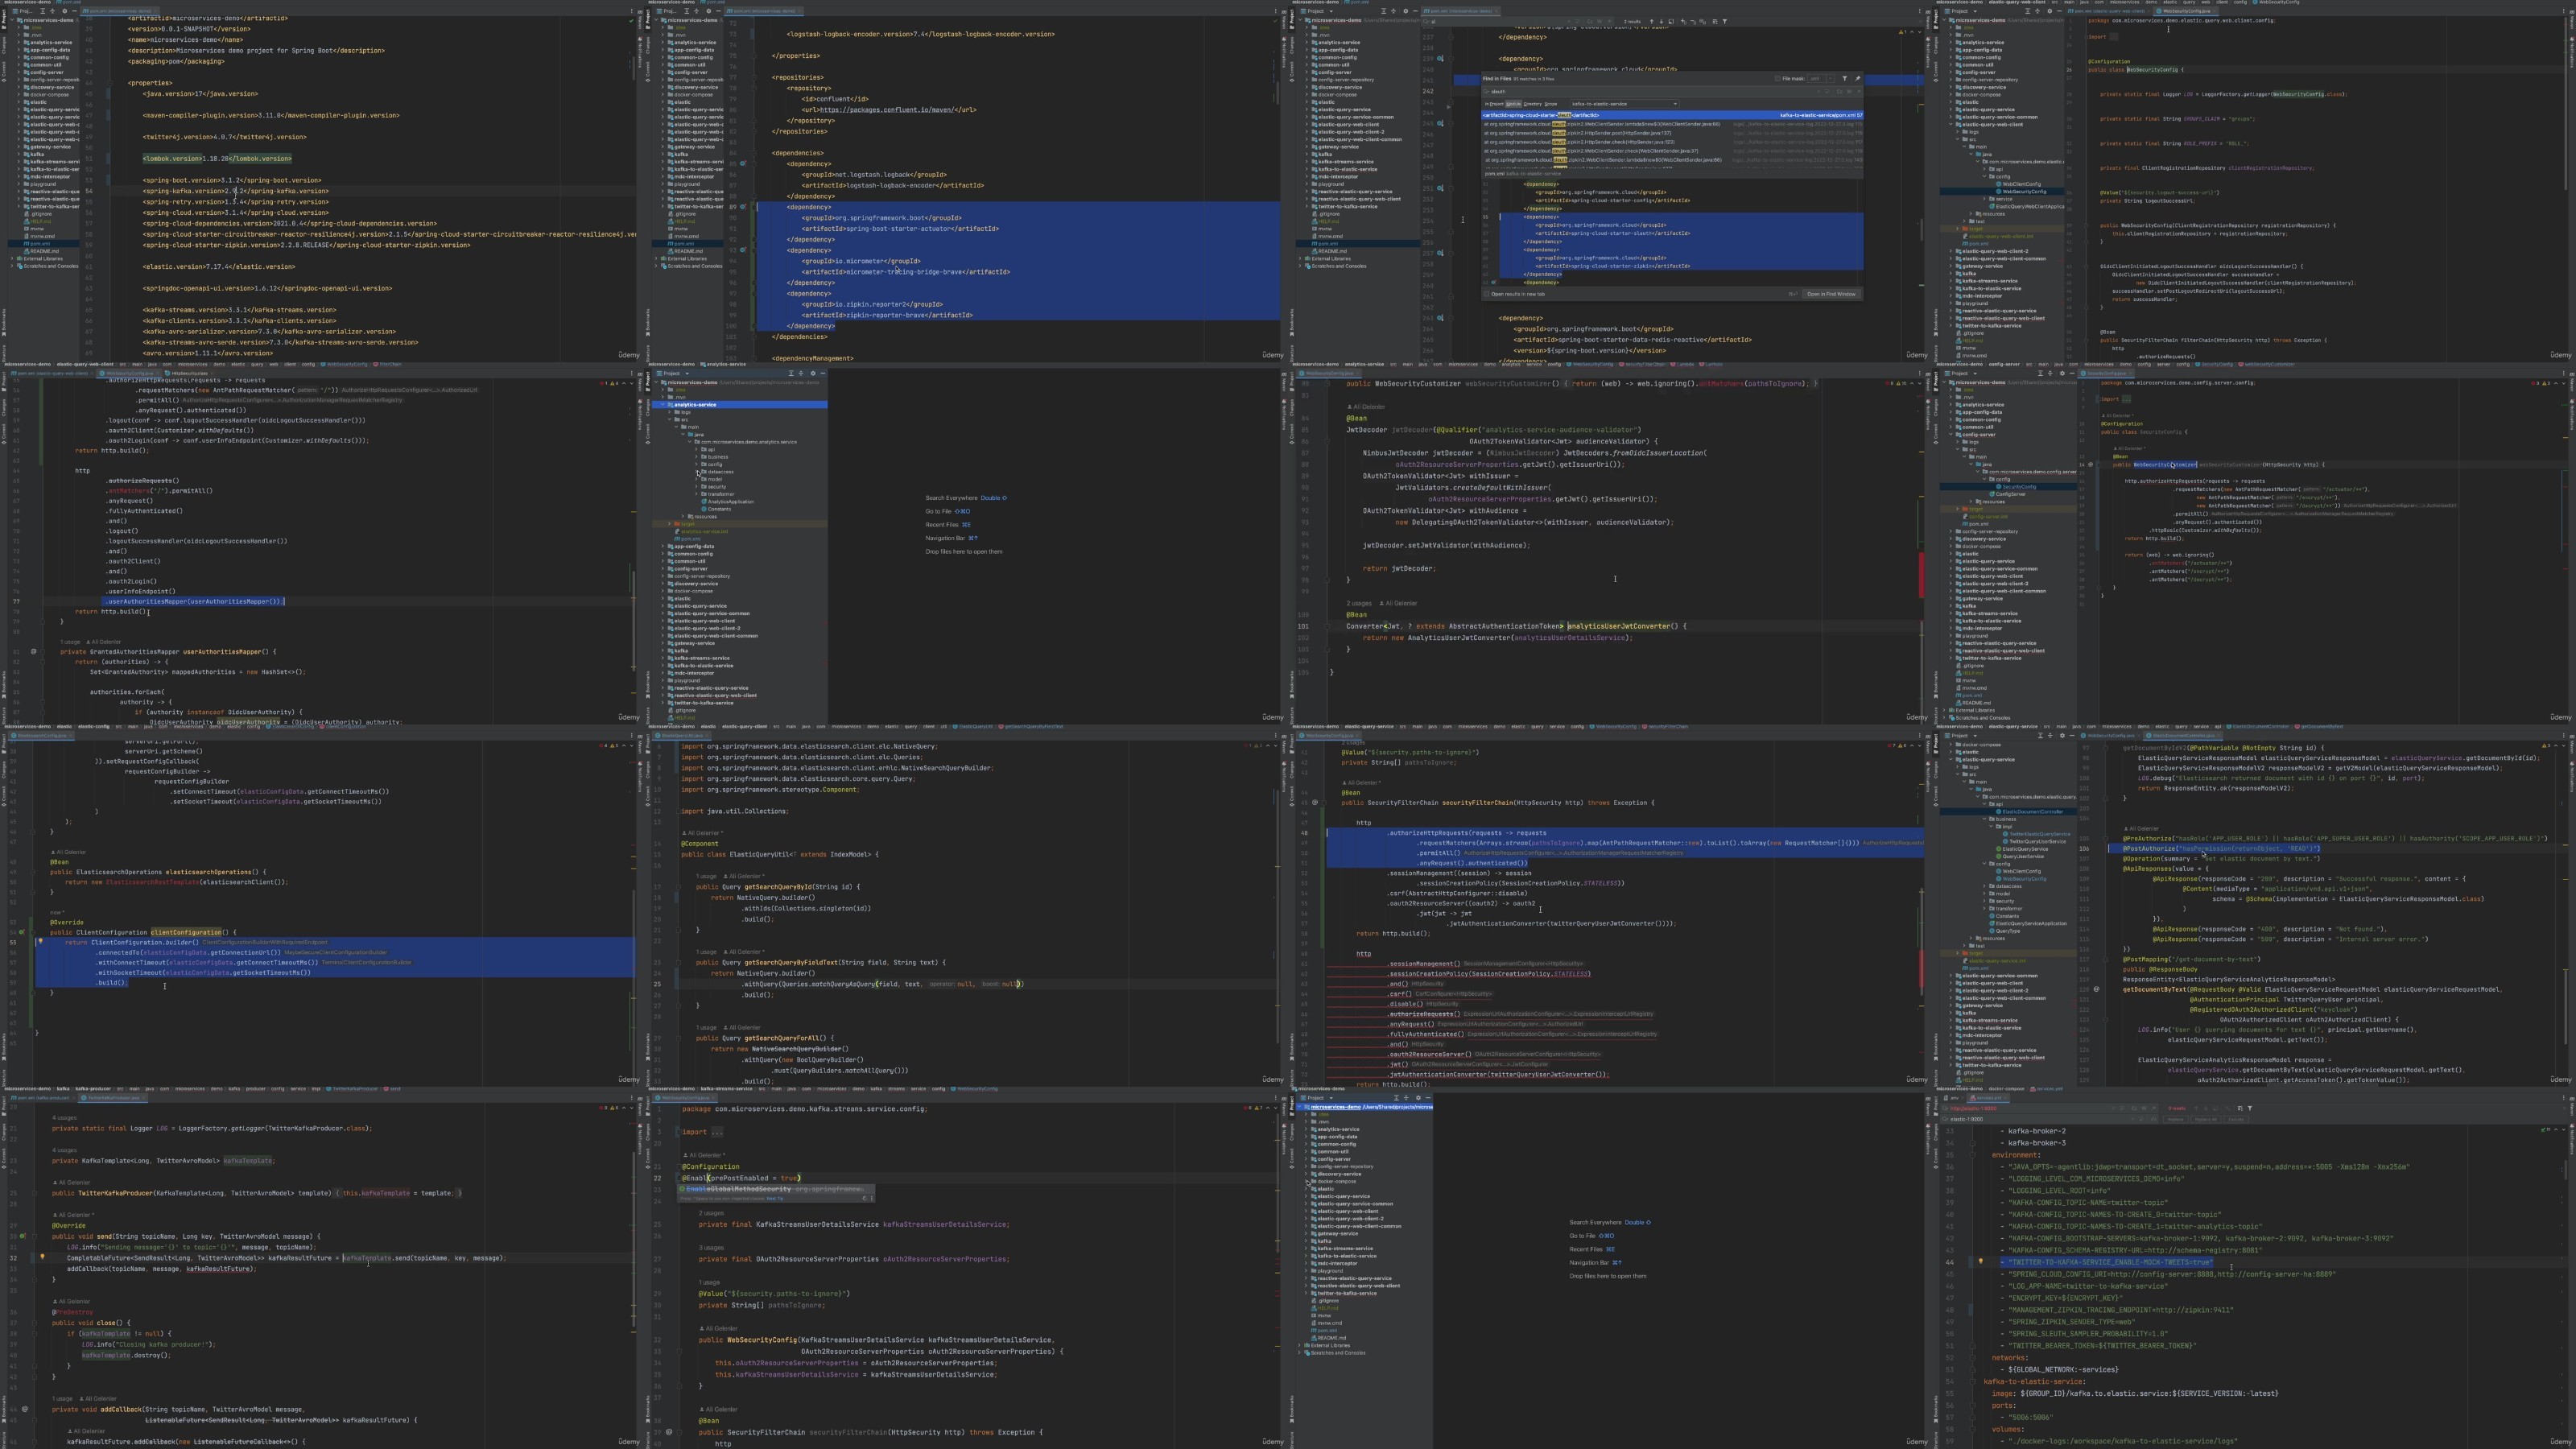Expand the target folder above analytics-service.iml

669,524
